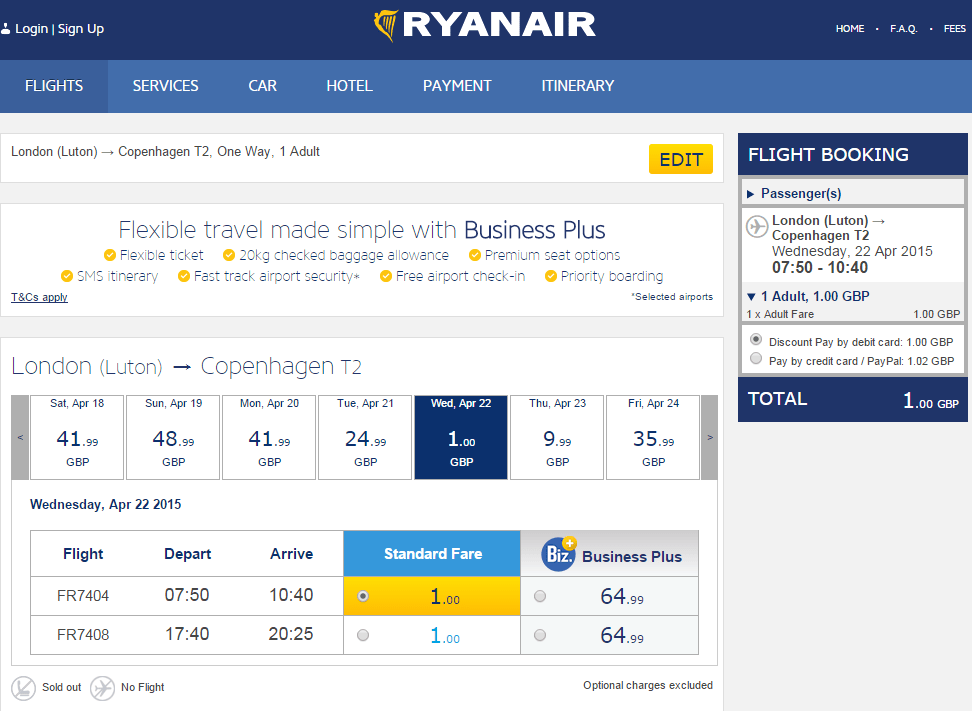
Task: Click the airplane icon in Flight Booking panel
Action: coord(756,226)
